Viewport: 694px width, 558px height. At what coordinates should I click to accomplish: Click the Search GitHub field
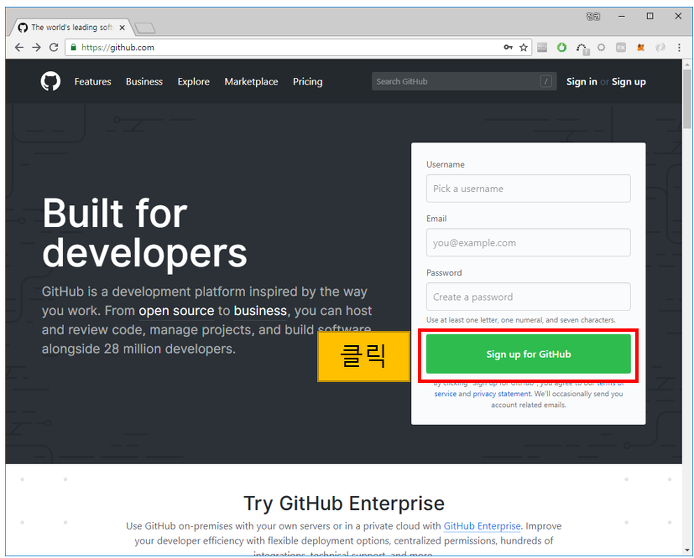click(x=464, y=81)
